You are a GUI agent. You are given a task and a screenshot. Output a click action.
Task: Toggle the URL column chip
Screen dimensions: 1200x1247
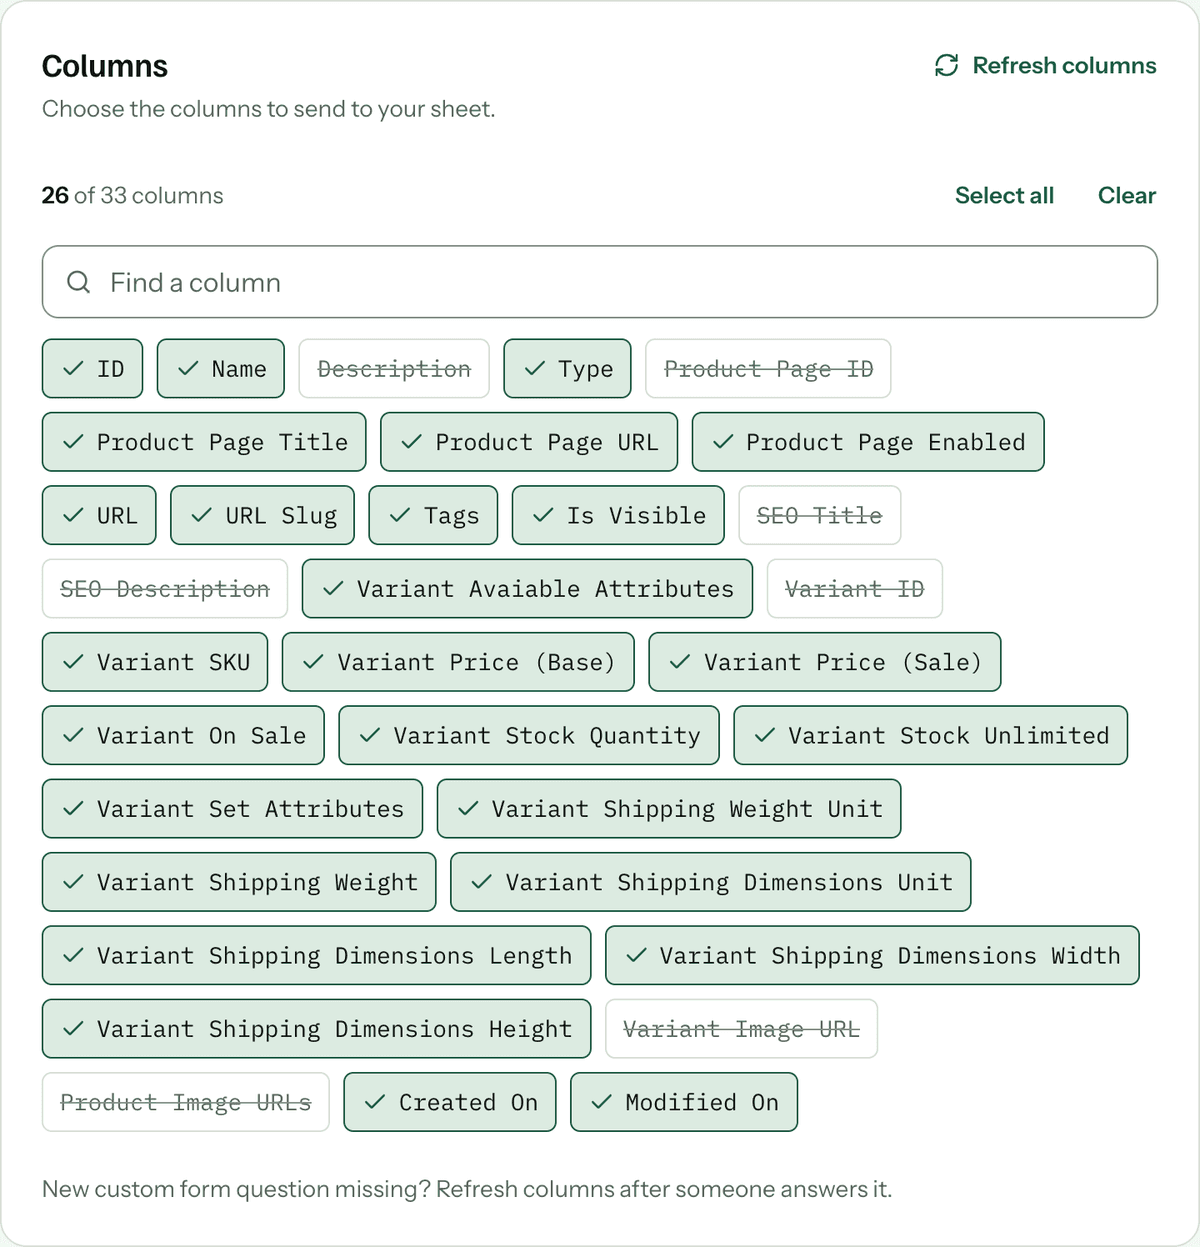click(99, 515)
